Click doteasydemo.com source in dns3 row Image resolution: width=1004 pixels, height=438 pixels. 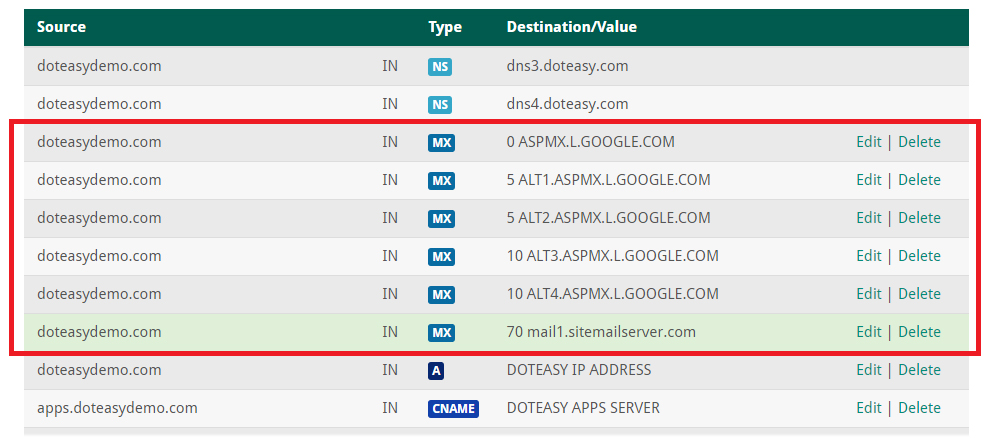99,66
